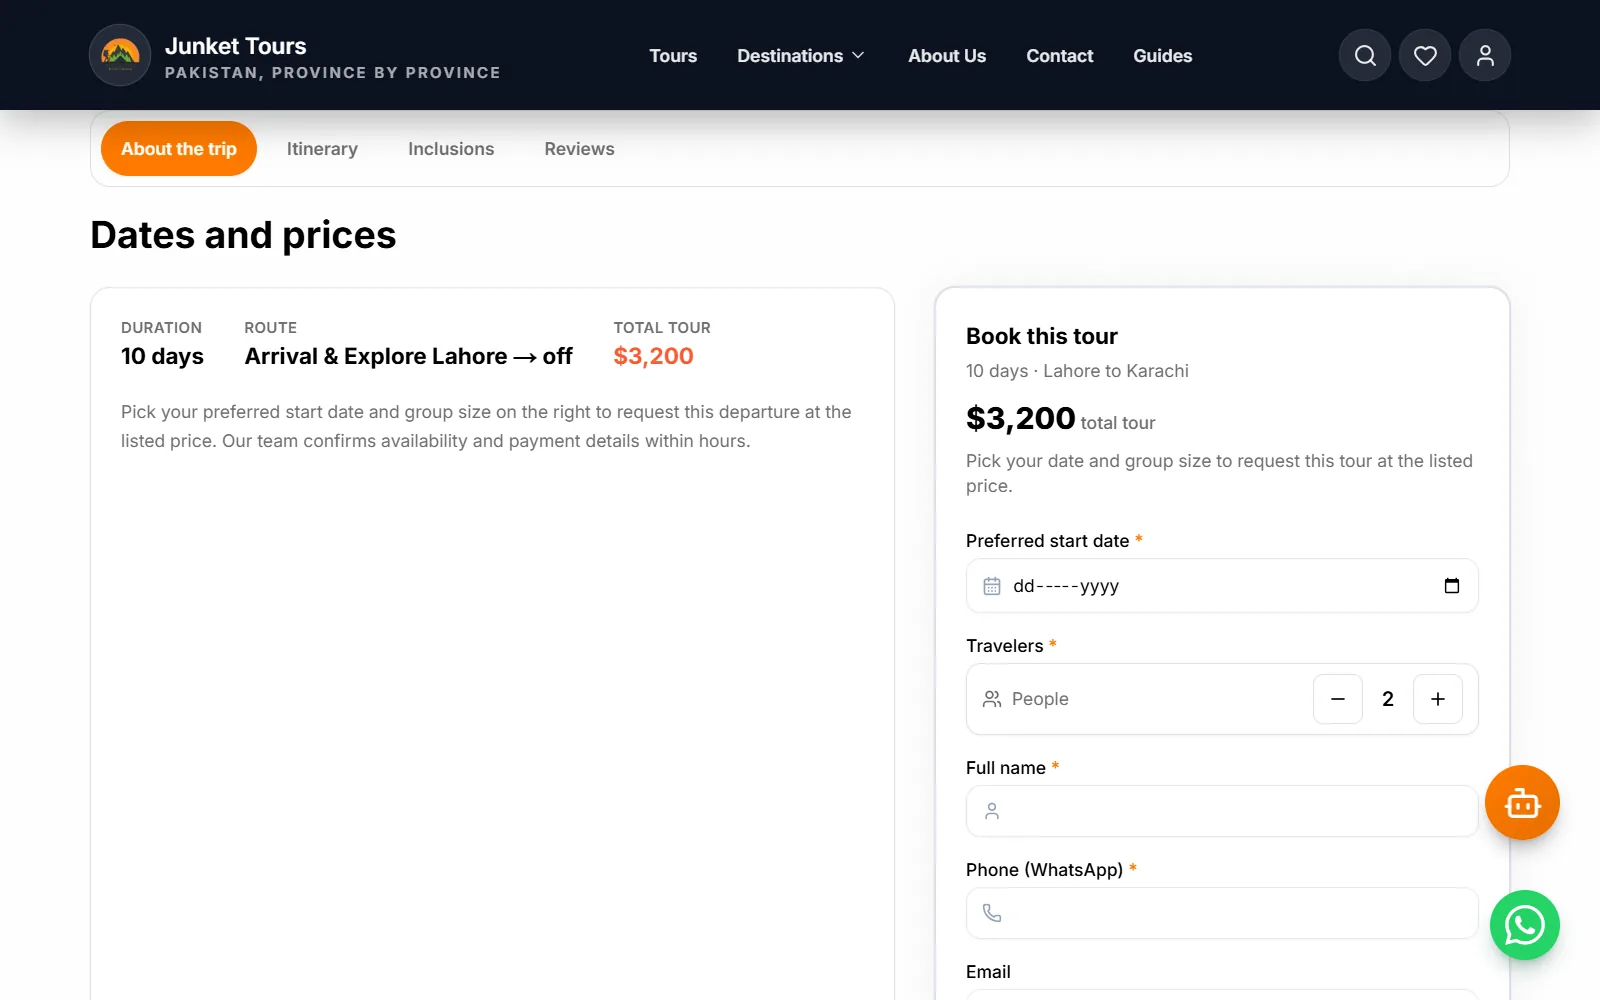The image size is (1600, 1000).
Task: Increase travelers with plus button
Action: pos(1438,699)
